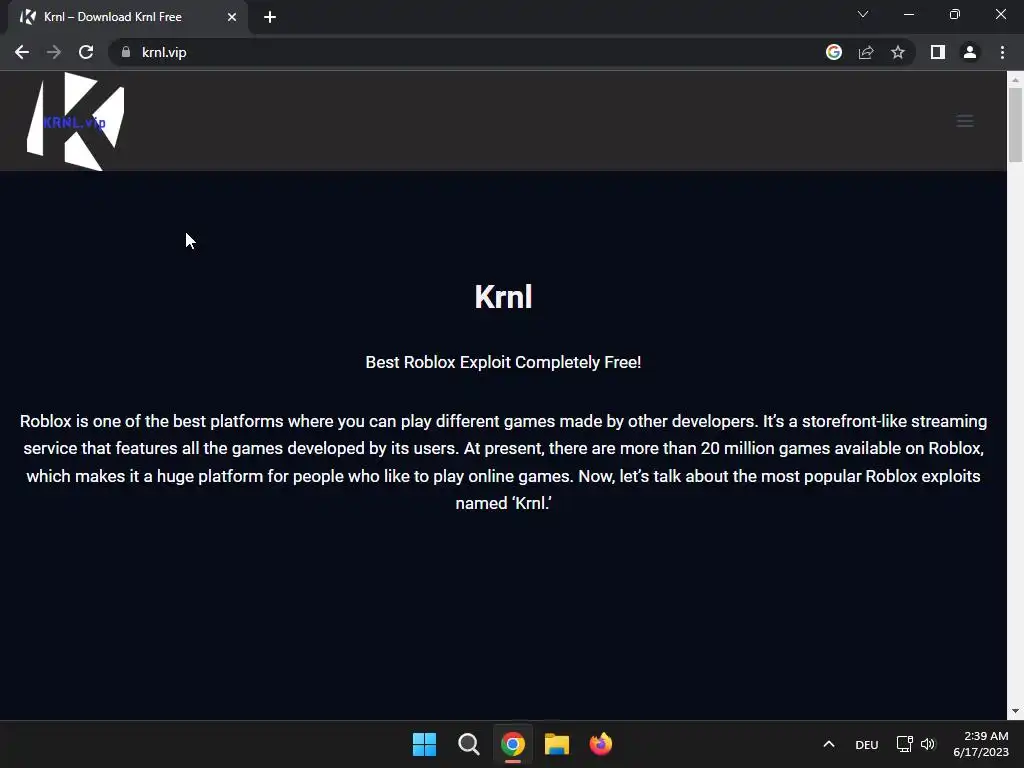Open the taskbar clock and date
The width and height of the screenshot is (1024, 768).
[981, 744]
